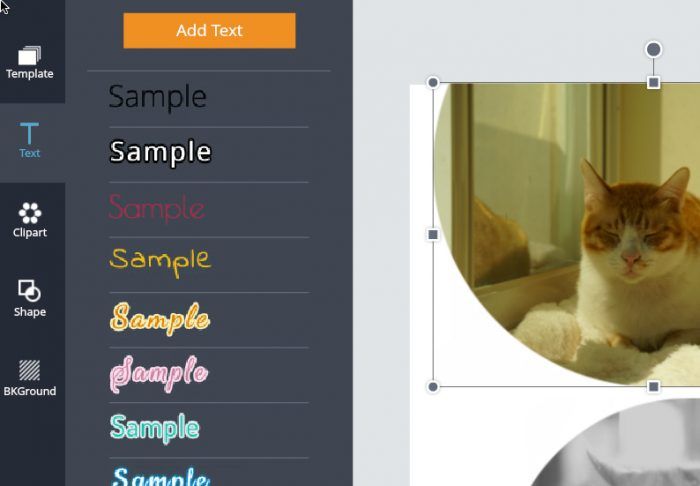Choose the thin black Sample text style

pyautogui.click(x=158, y=97)
